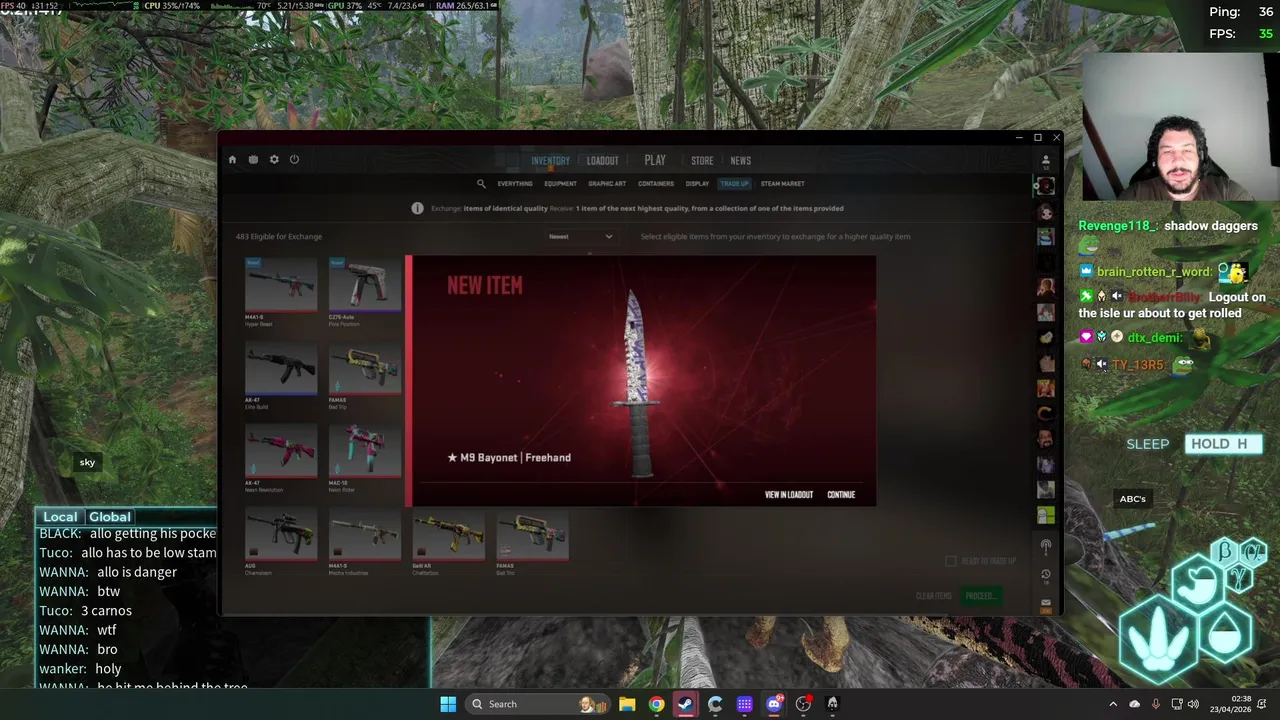The height and width of the screenshot is (720, 1280).
Task: Switch to the Loadout tab
Action: [x=602, y=161]
